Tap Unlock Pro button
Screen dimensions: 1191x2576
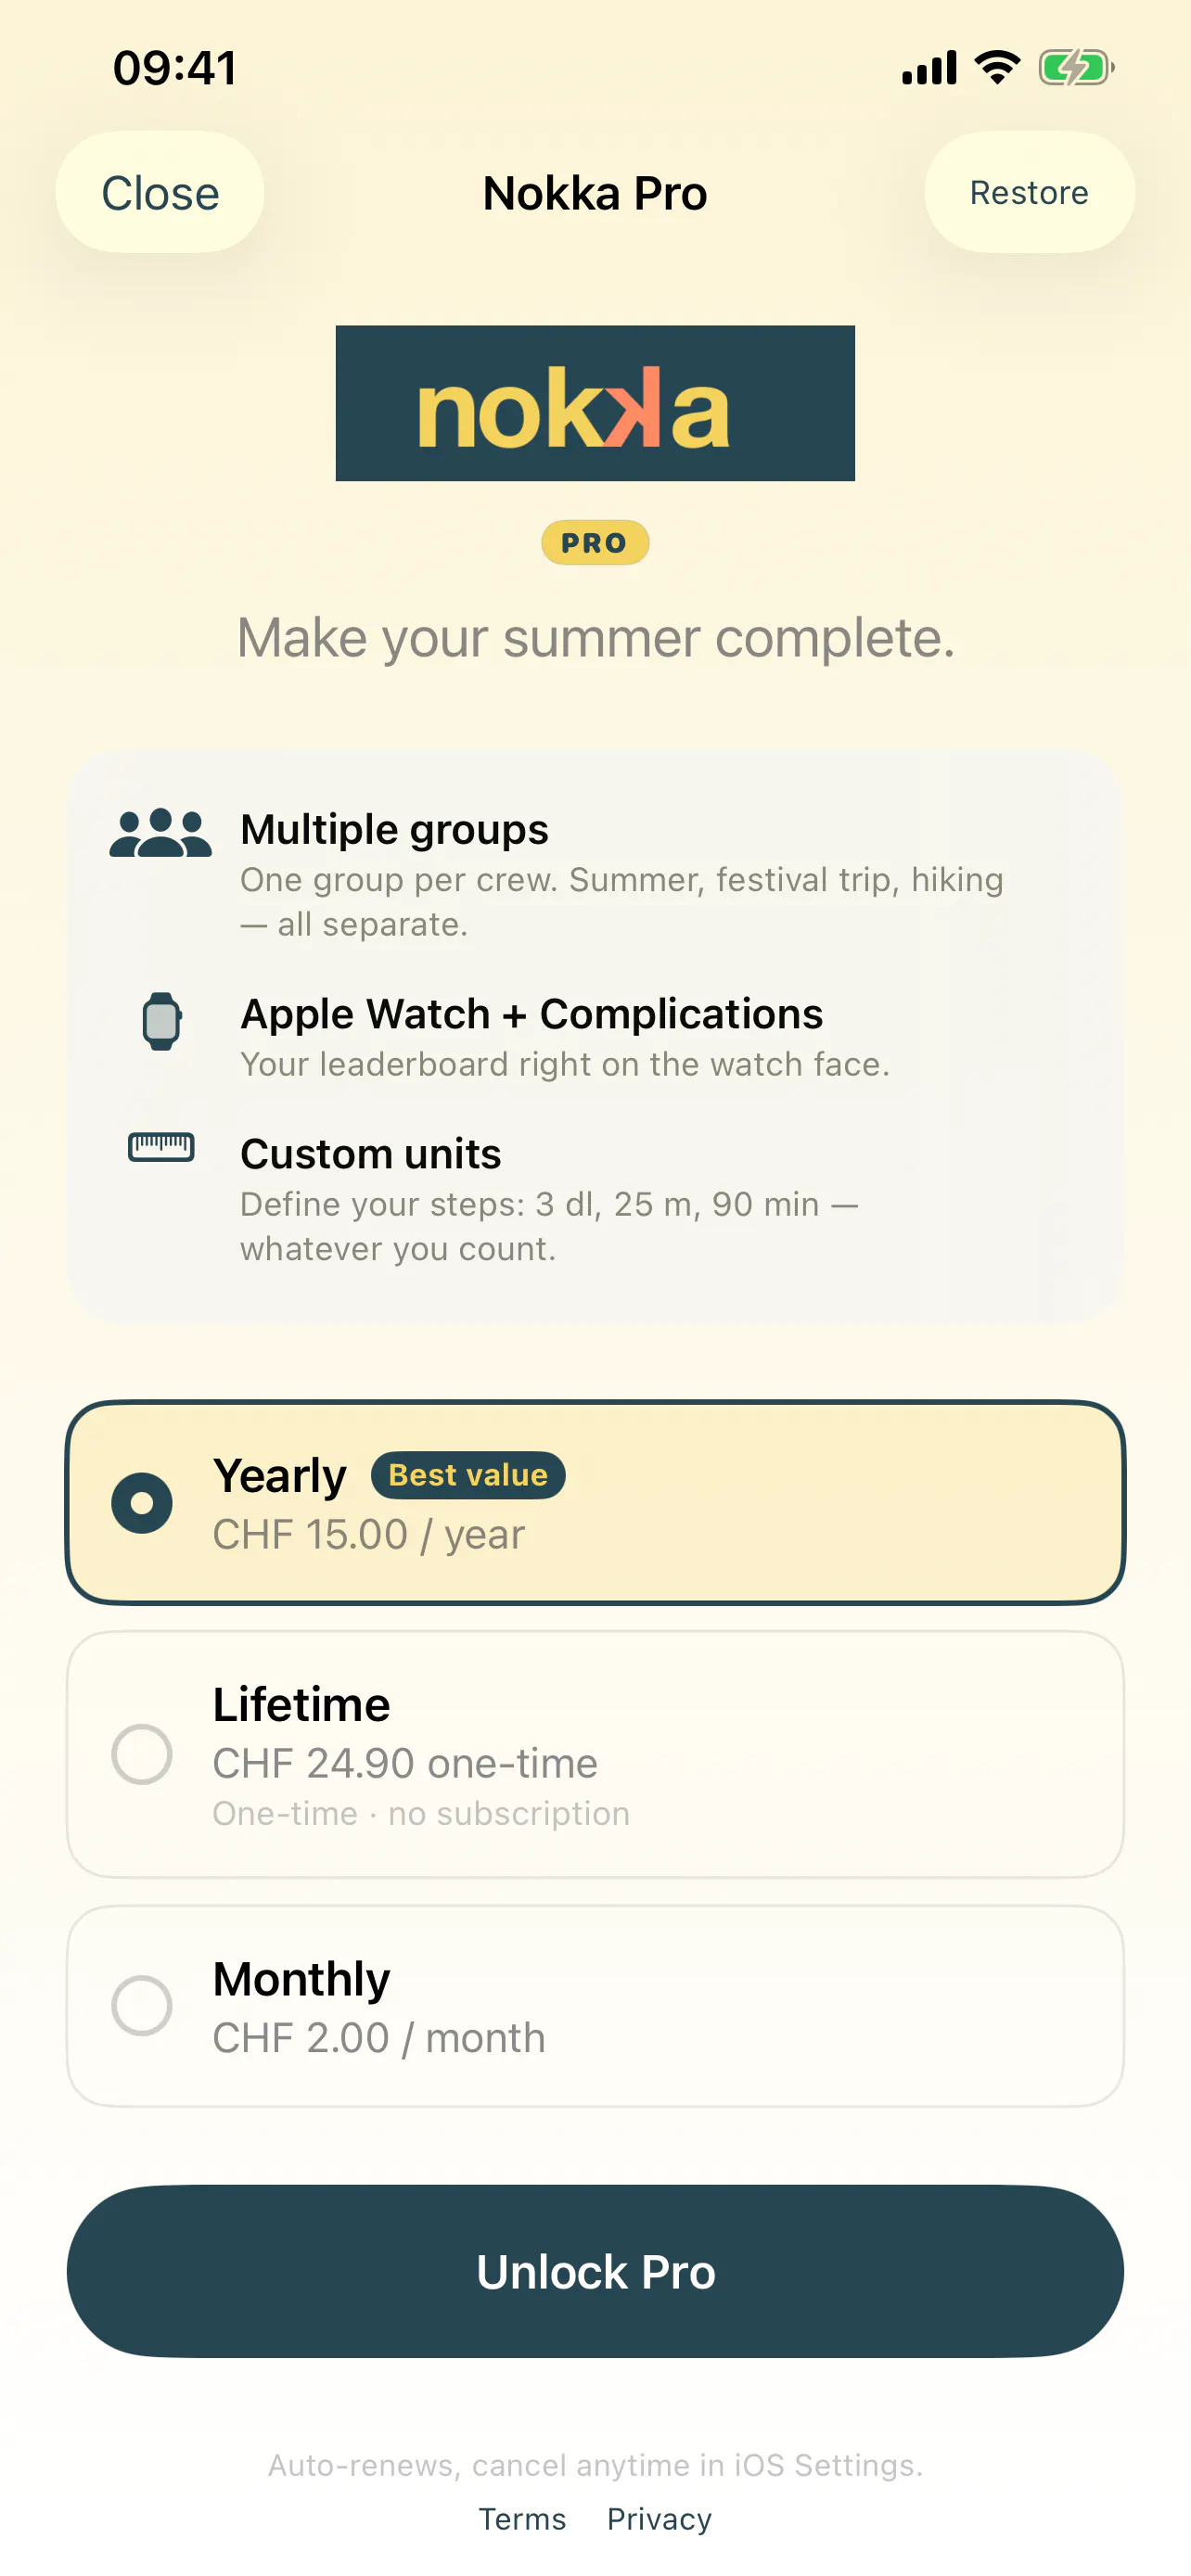pyautogui.click(x=595, y=2271)
